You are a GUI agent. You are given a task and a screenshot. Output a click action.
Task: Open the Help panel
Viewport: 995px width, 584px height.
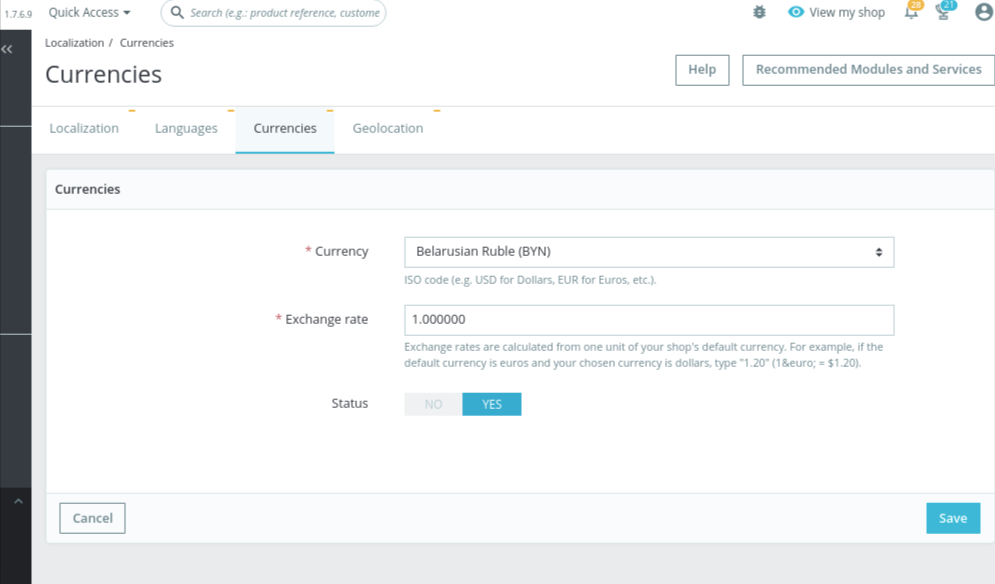(702, 70)
